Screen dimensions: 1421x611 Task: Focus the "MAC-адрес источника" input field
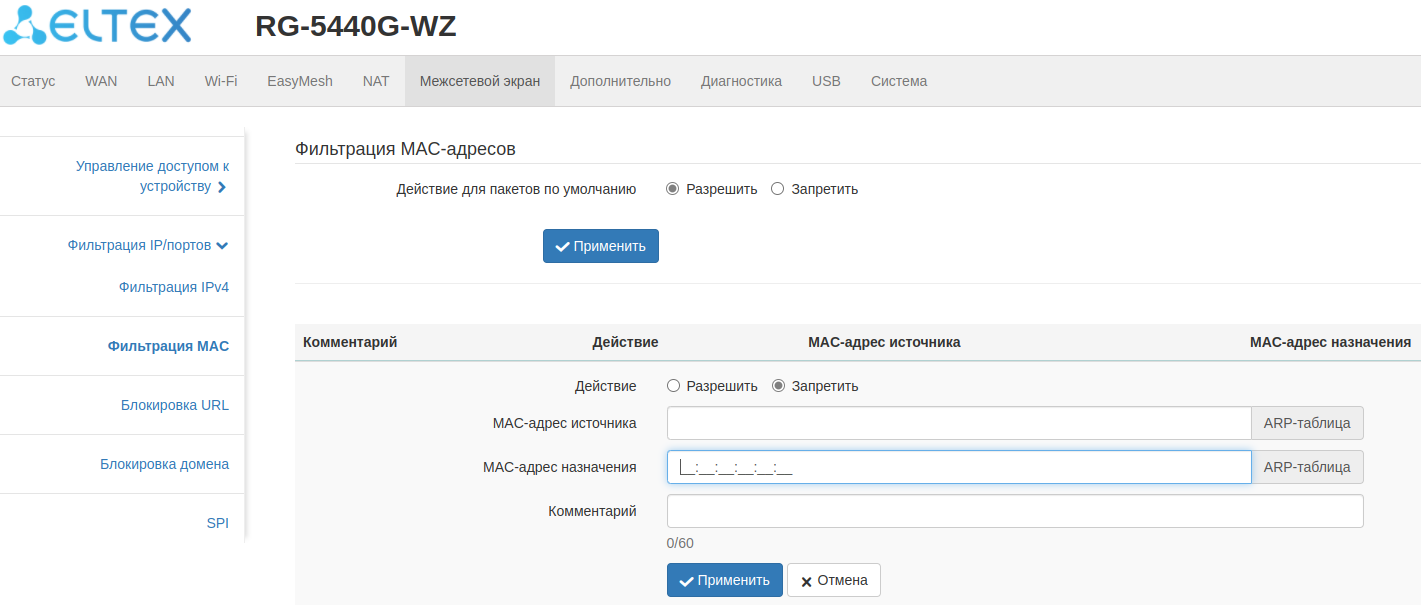pos(958,423)
